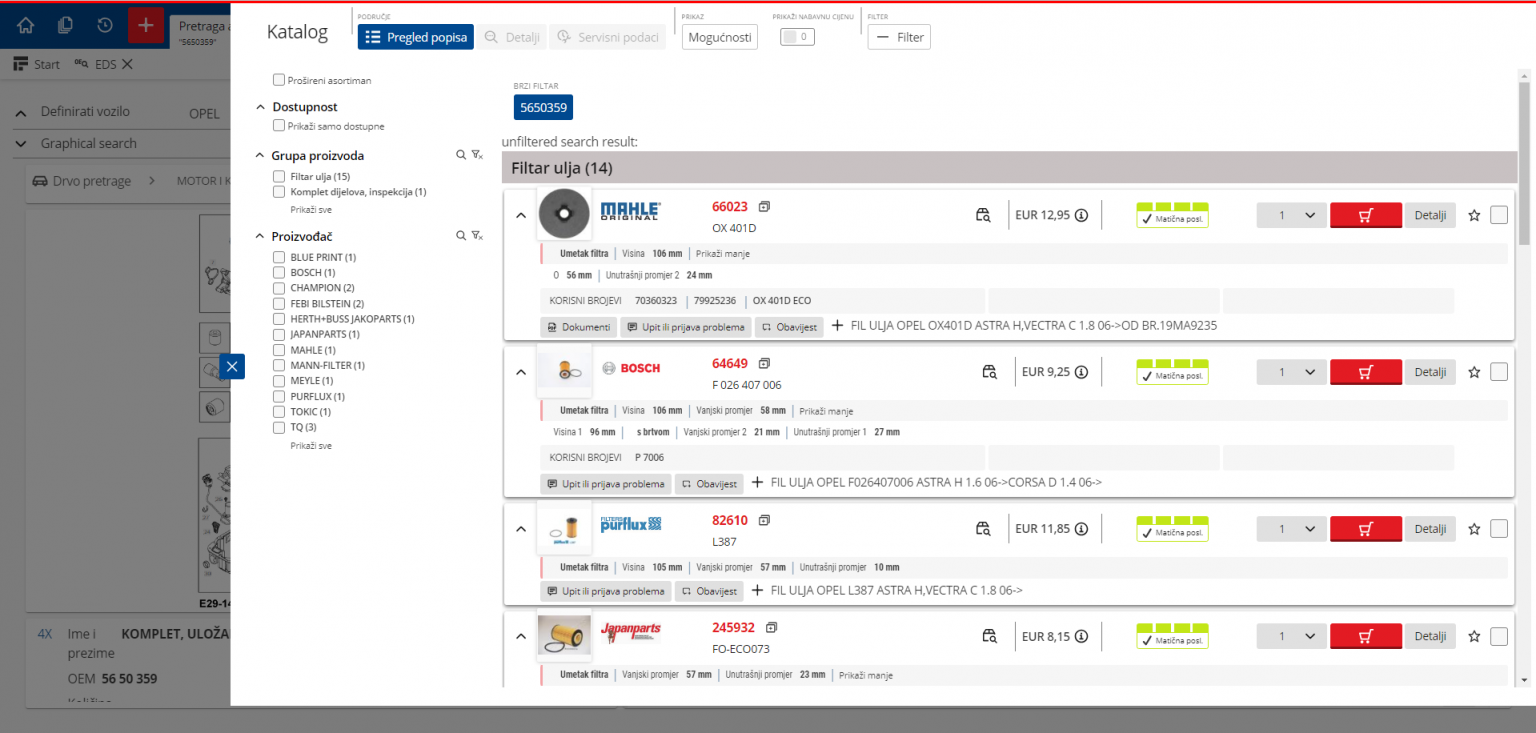Open quantity dropdown for MAHLE 66023
The image size is (1536, 733).
tap(1291, 215)
